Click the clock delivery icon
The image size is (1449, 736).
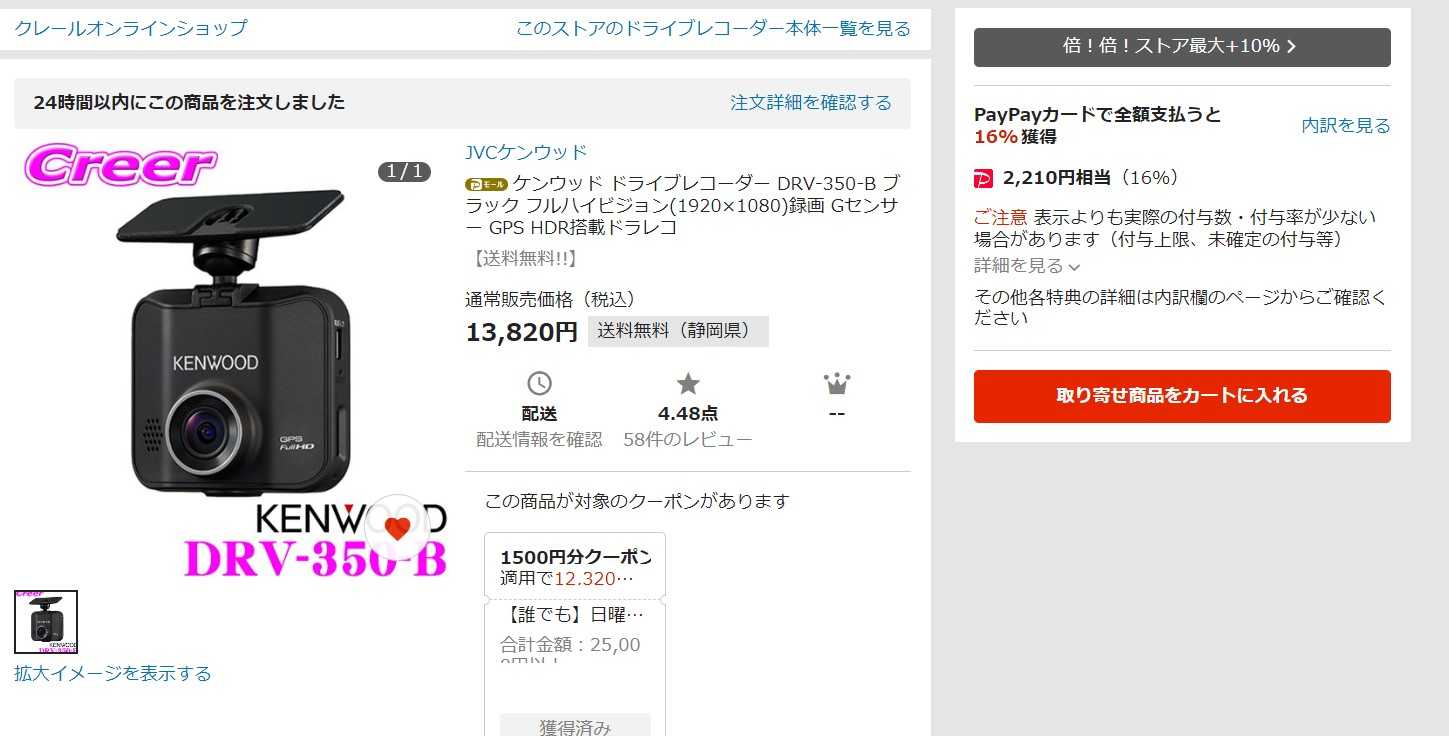coord(539,384)
